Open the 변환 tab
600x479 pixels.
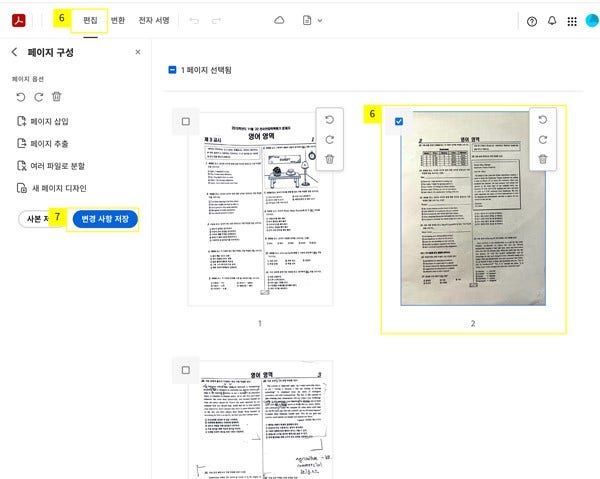(118, 20)
